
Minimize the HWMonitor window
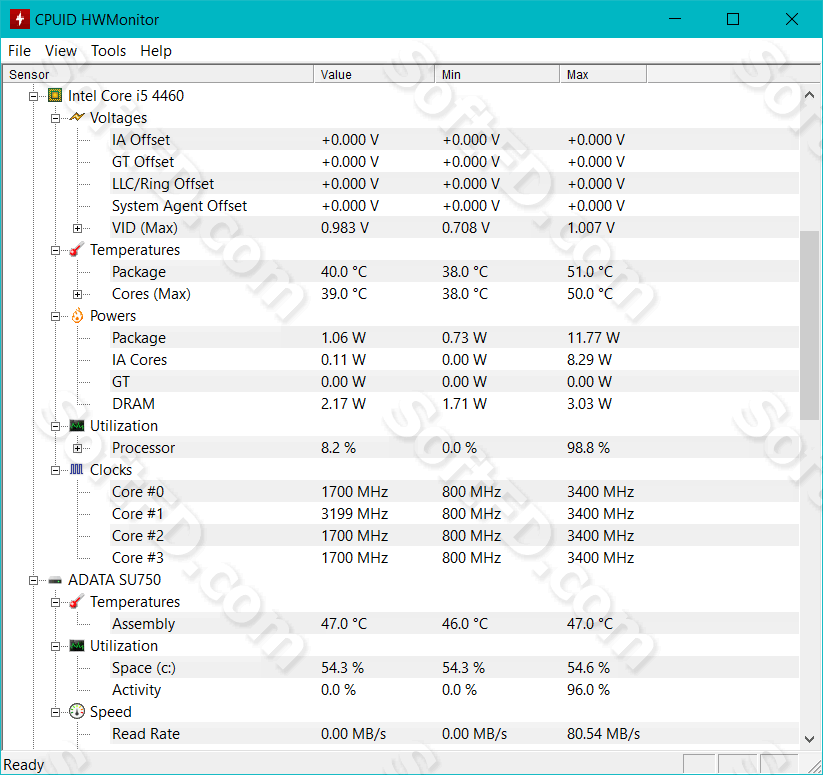click(x=675, y=19)
